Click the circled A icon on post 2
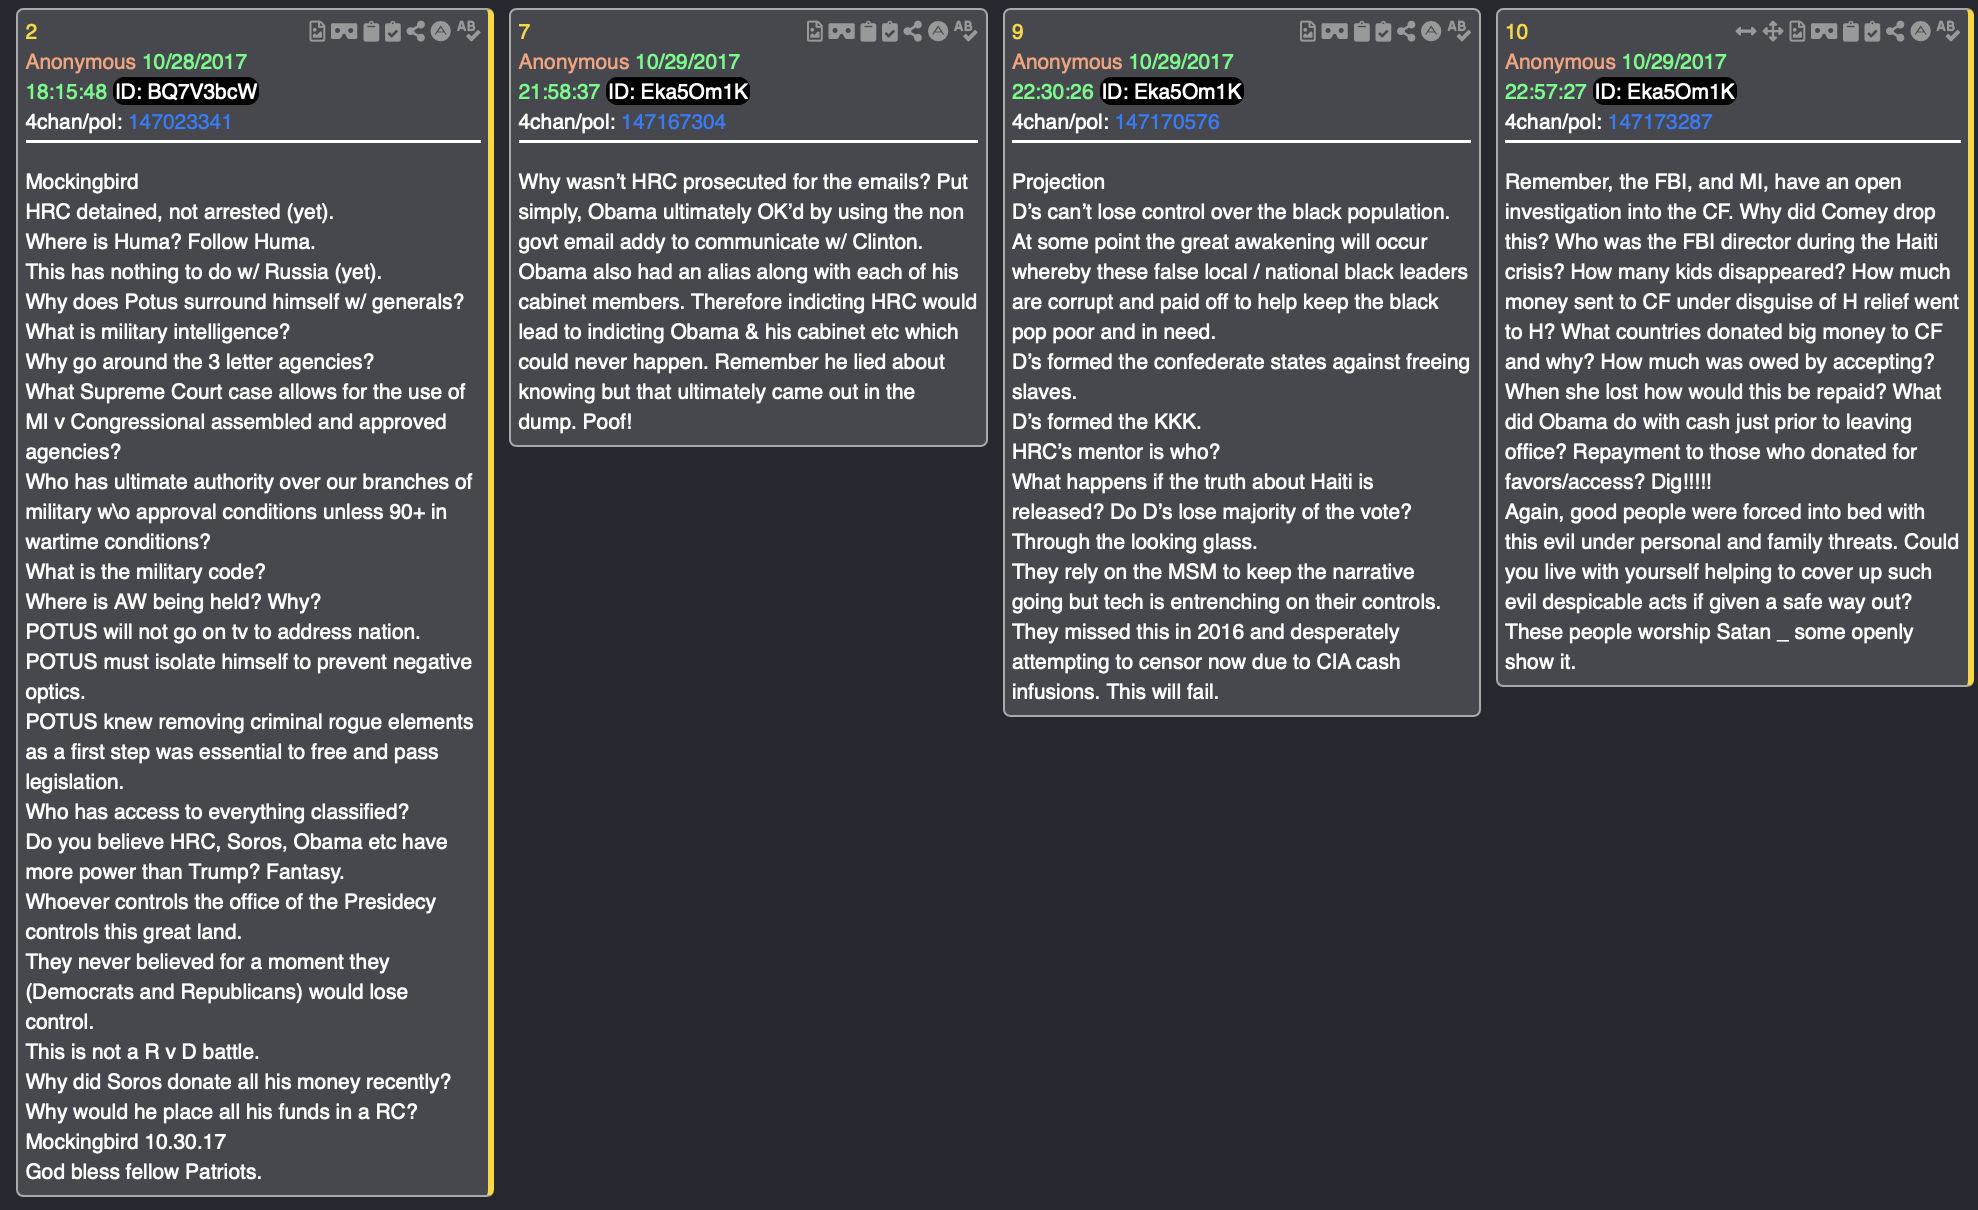Screen dimensions: 1978x1210 pos(440,32)
